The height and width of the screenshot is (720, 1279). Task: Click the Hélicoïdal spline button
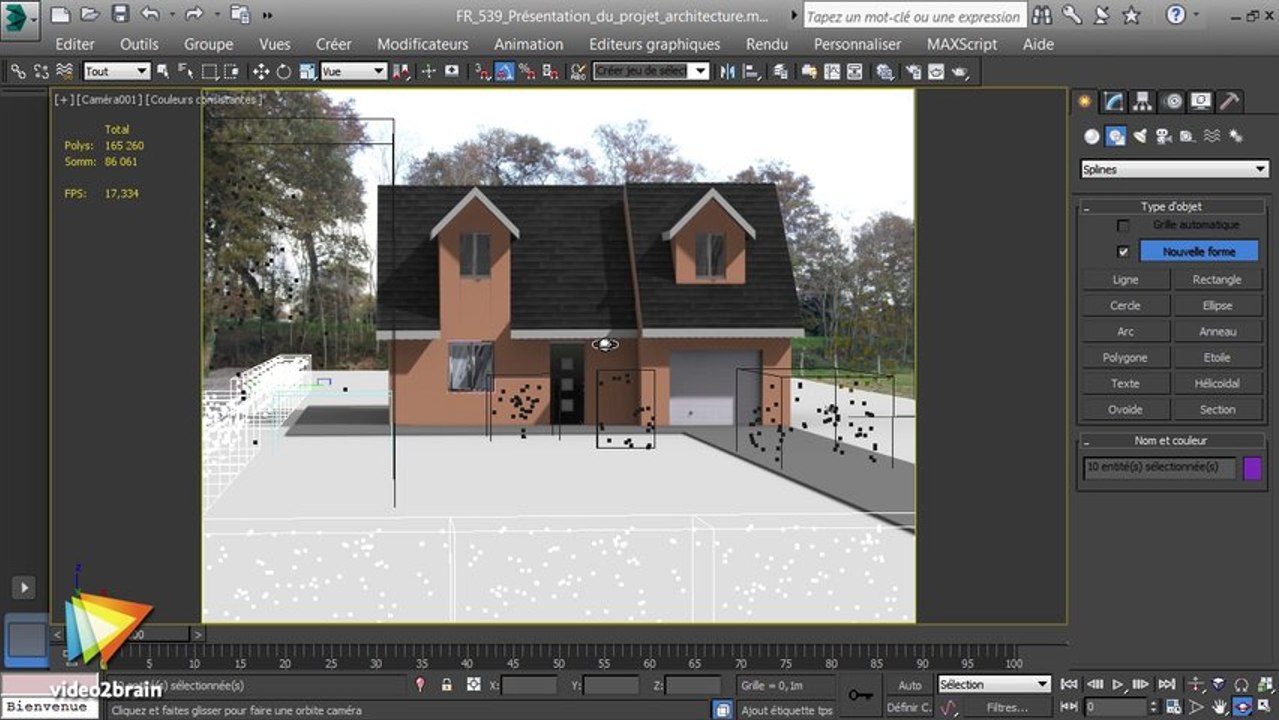click(x=1217, y=384)
